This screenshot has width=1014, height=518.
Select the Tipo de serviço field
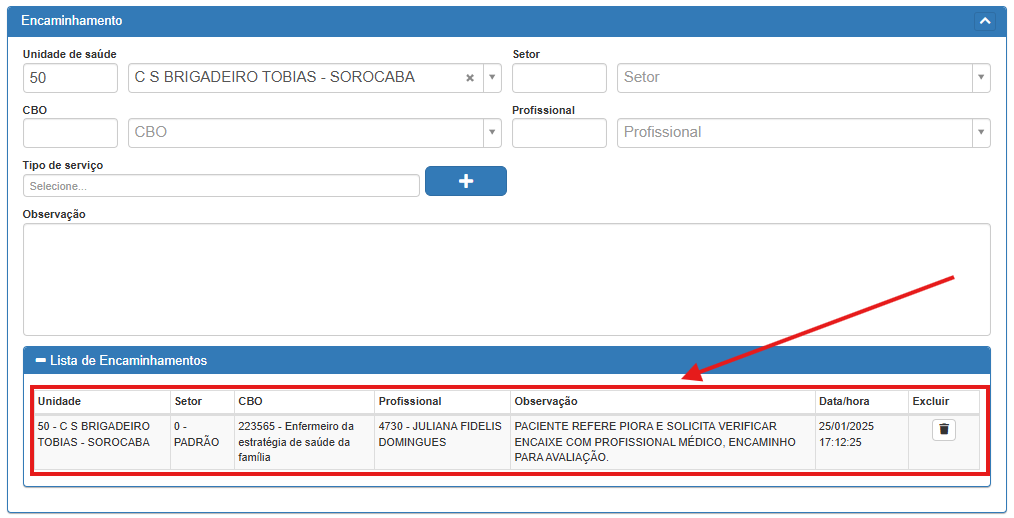(220, 186)
